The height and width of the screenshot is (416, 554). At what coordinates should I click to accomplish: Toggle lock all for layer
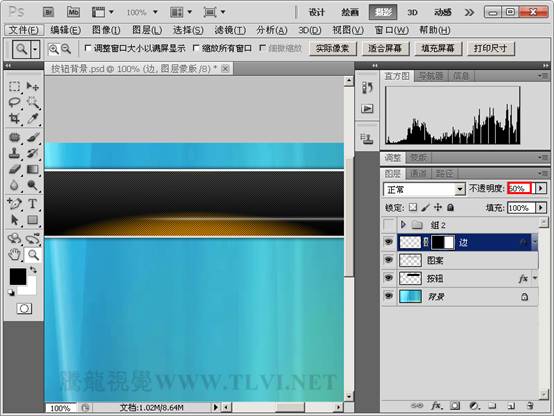point(450,207)
